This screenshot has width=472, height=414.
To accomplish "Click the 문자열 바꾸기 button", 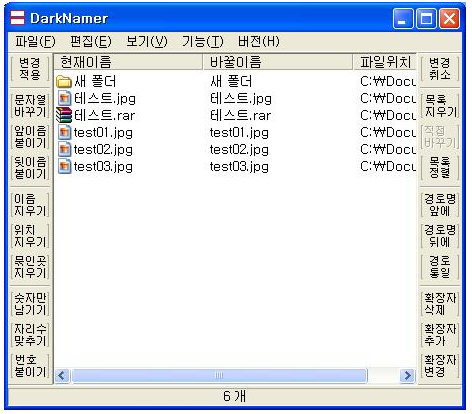I will [30, 106].
